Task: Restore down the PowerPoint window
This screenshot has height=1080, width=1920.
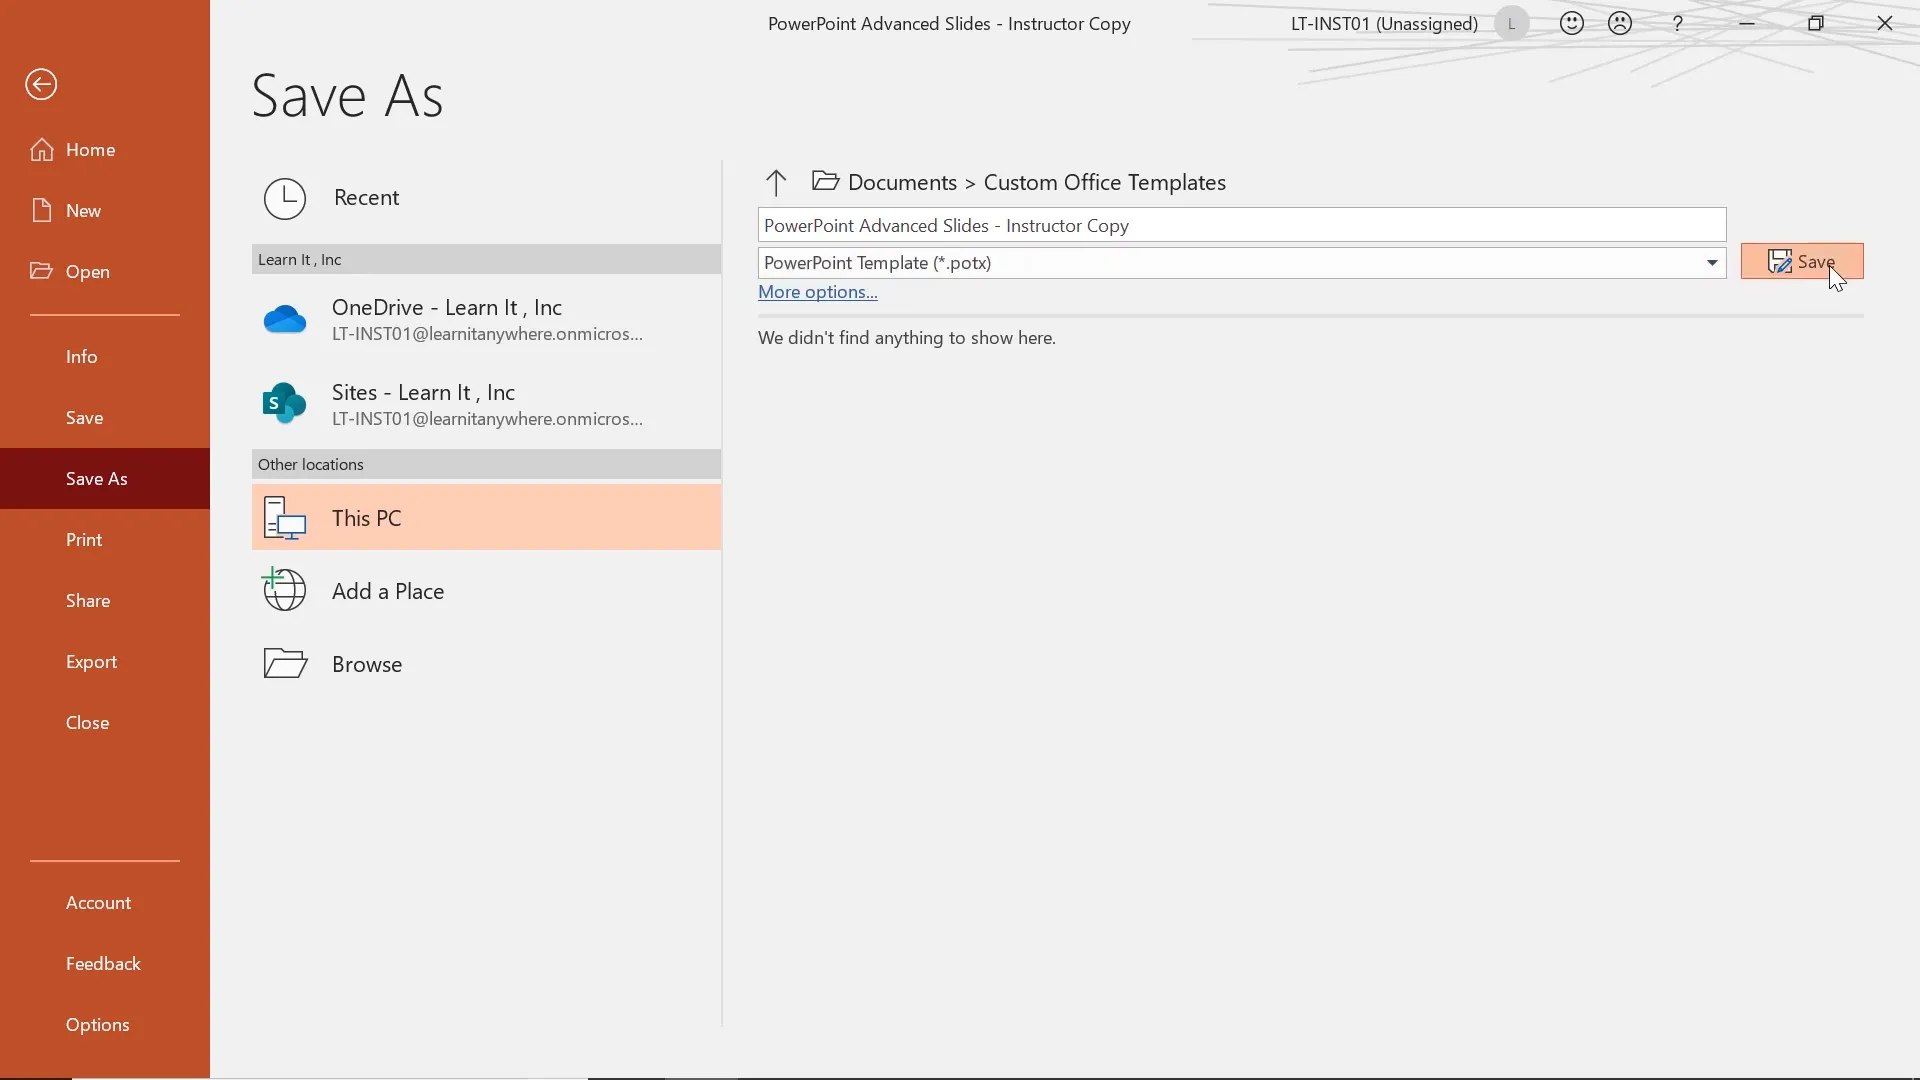Action: tap(1816, 23)
